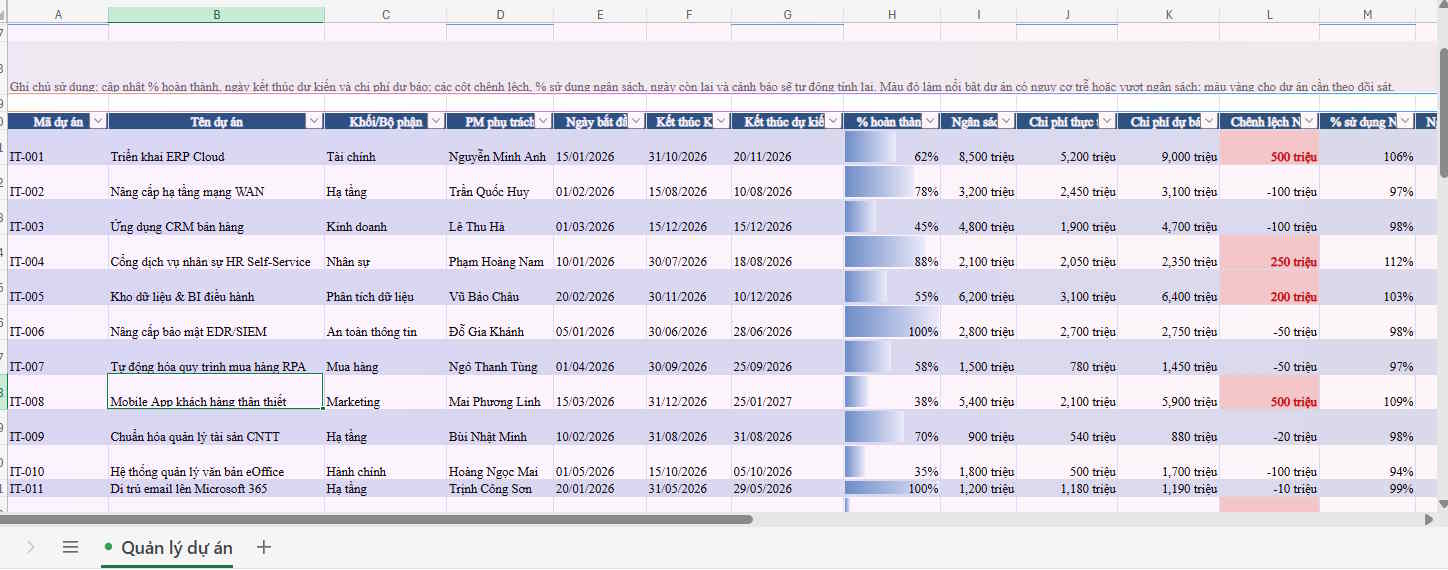
Task: Select the Kho dữ liệu & BI điều hành cell
Action: pyautogui.click(x=216, y=287)
